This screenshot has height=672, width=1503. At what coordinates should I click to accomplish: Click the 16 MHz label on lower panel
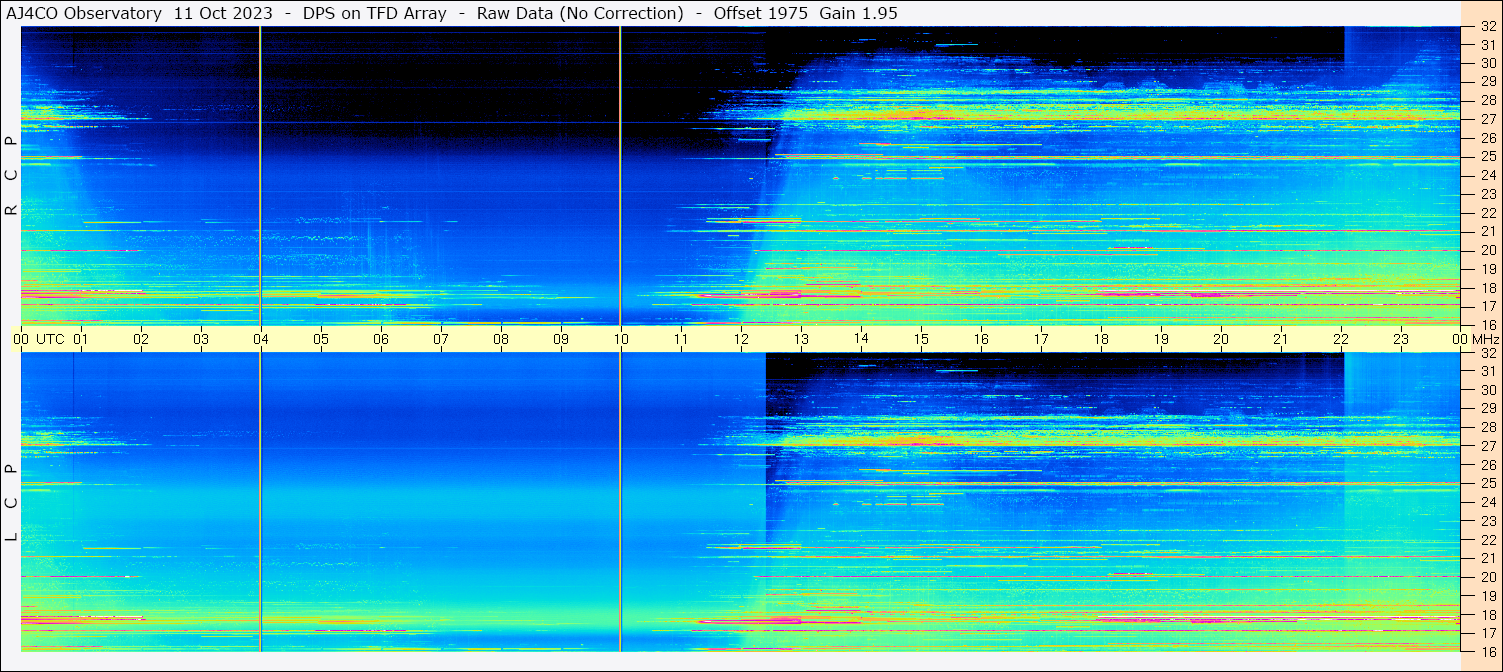point(1487,651)
